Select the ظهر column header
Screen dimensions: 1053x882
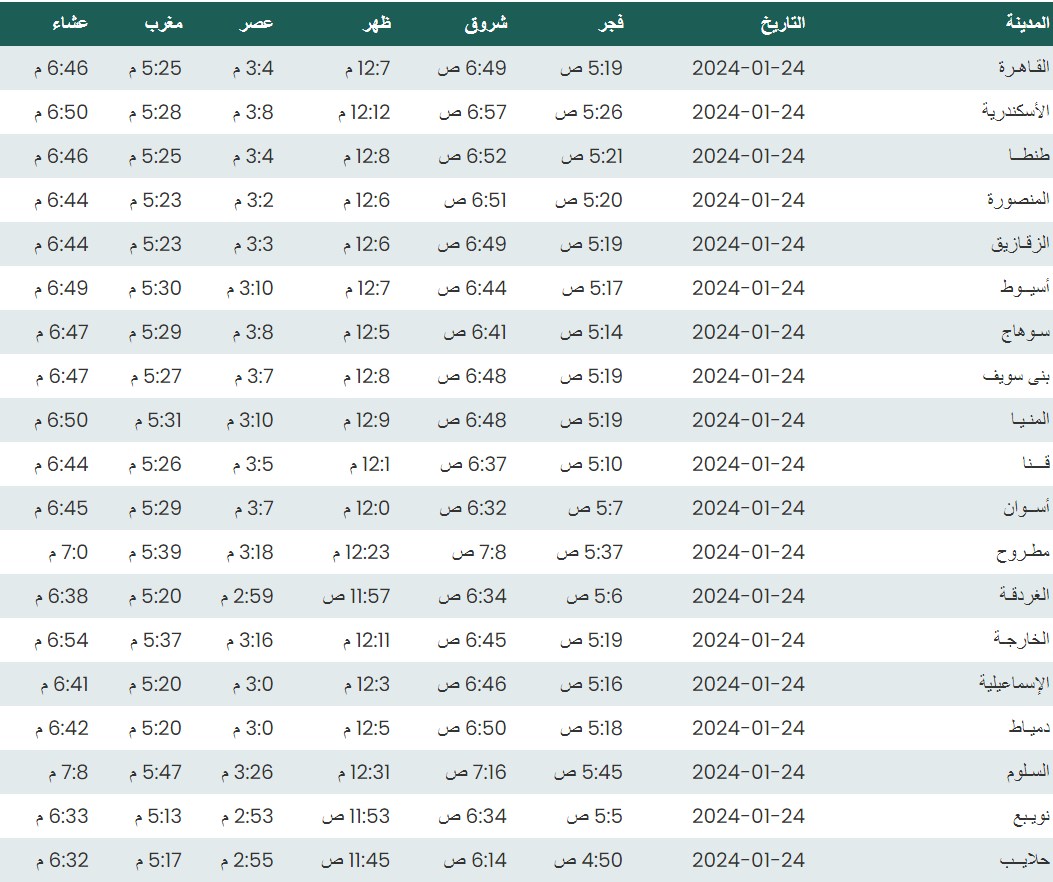point(375,23)
